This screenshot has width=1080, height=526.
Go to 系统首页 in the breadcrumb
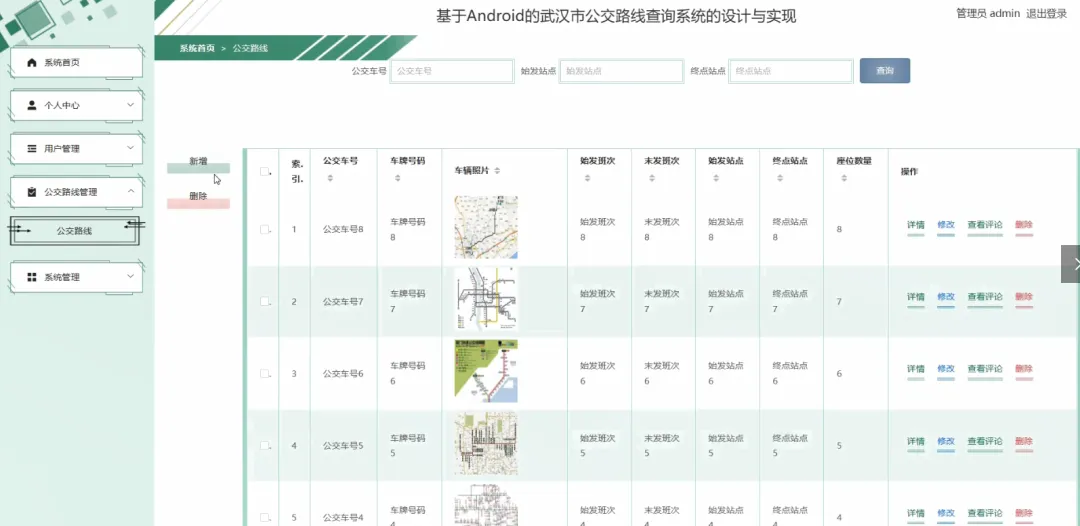click(x=197, y=48)
